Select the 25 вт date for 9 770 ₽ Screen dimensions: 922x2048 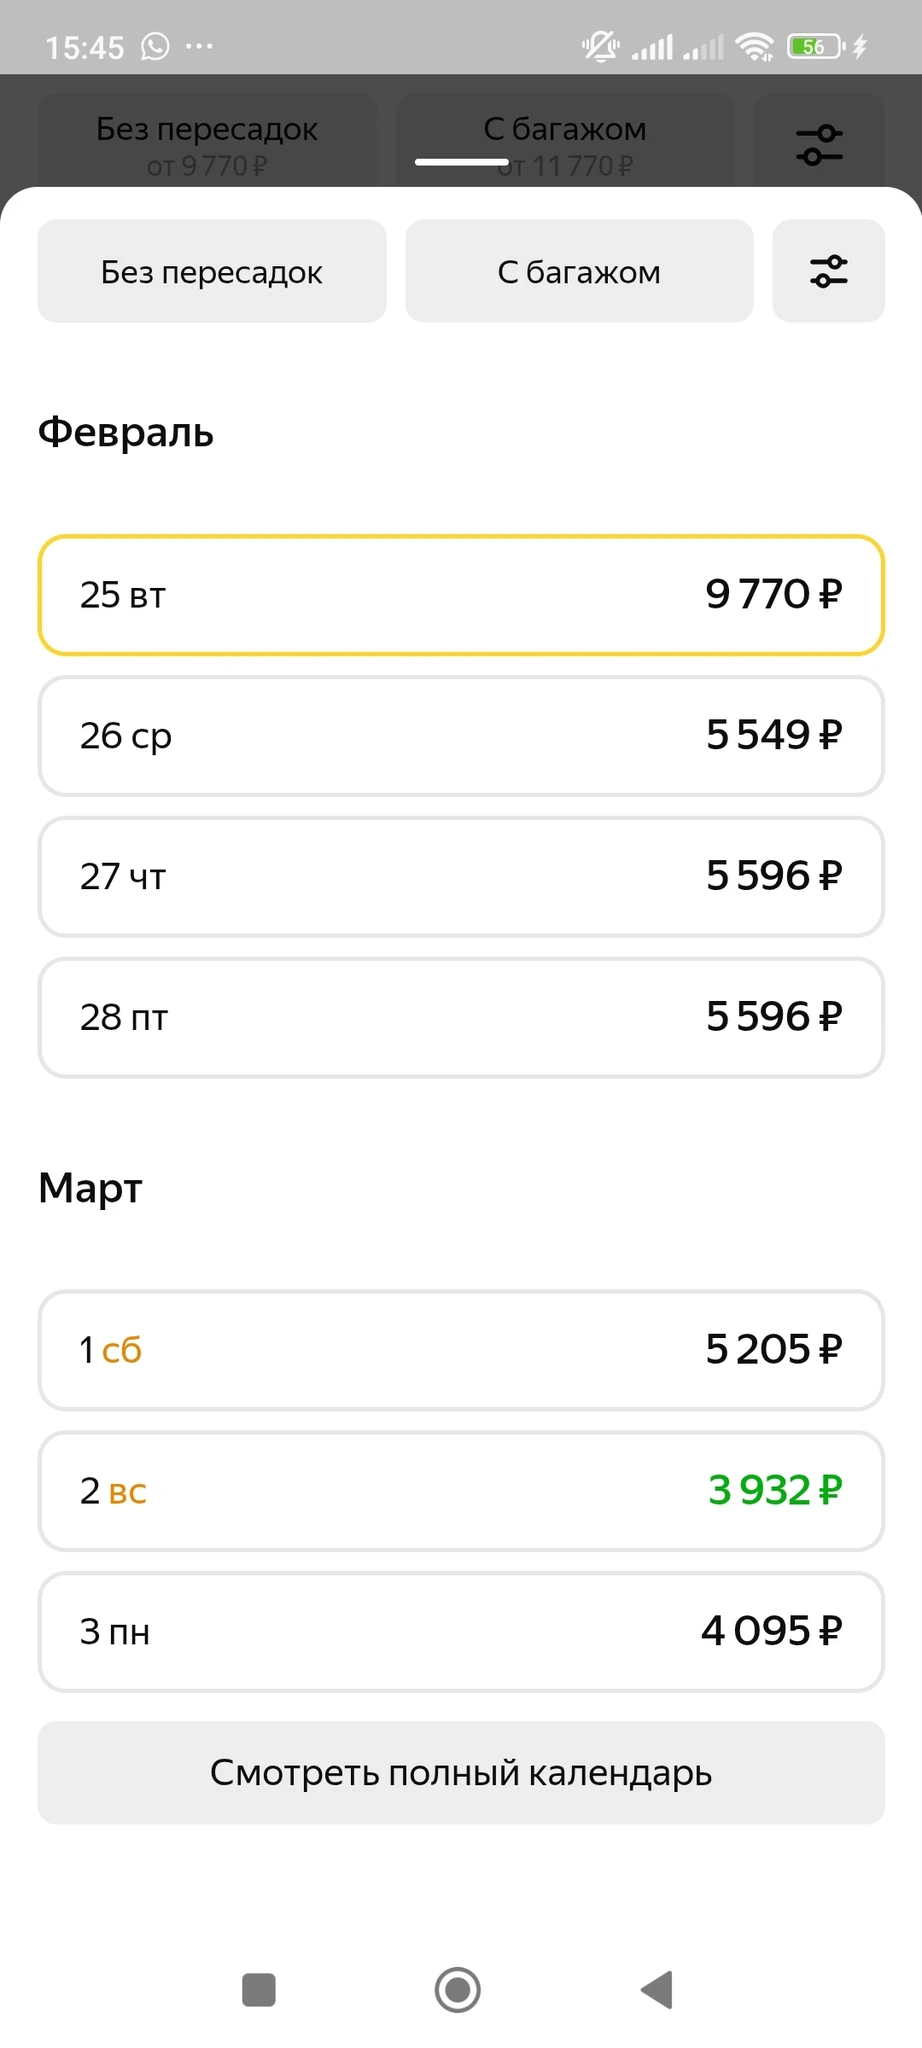461,595
